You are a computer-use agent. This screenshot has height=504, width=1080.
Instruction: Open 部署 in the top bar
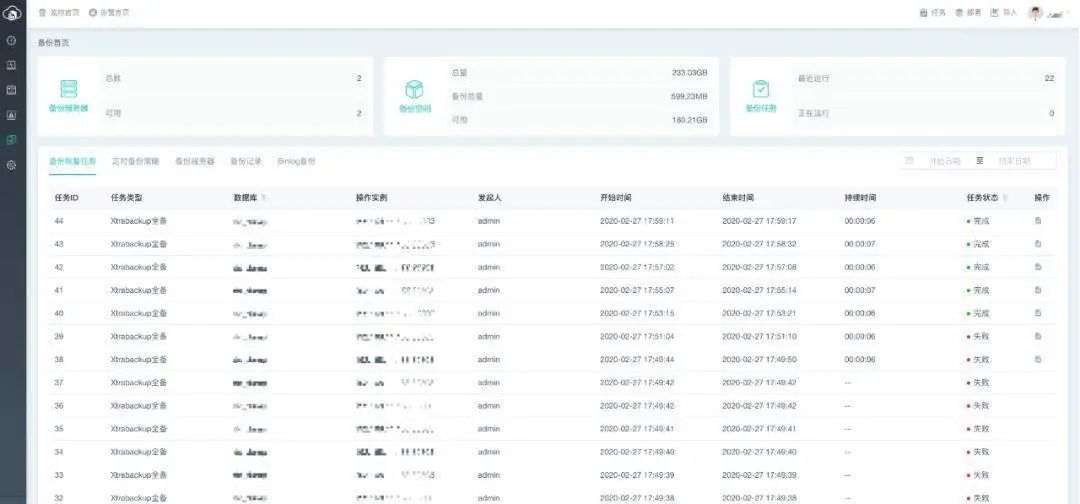point(967,13)
